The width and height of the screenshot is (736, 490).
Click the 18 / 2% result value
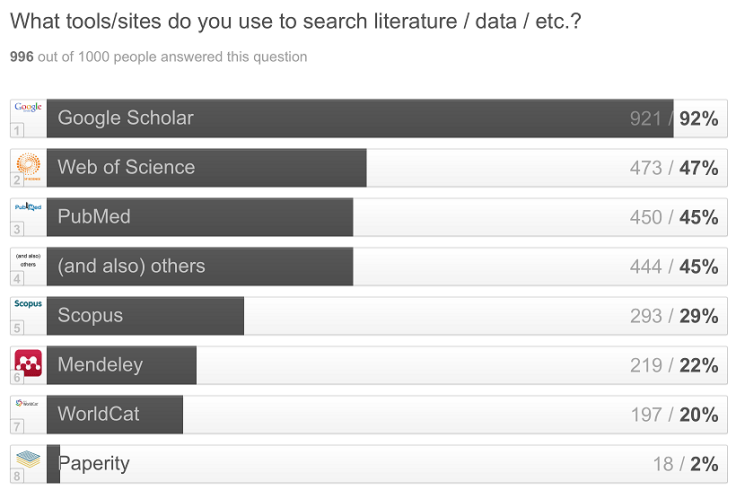685,464
